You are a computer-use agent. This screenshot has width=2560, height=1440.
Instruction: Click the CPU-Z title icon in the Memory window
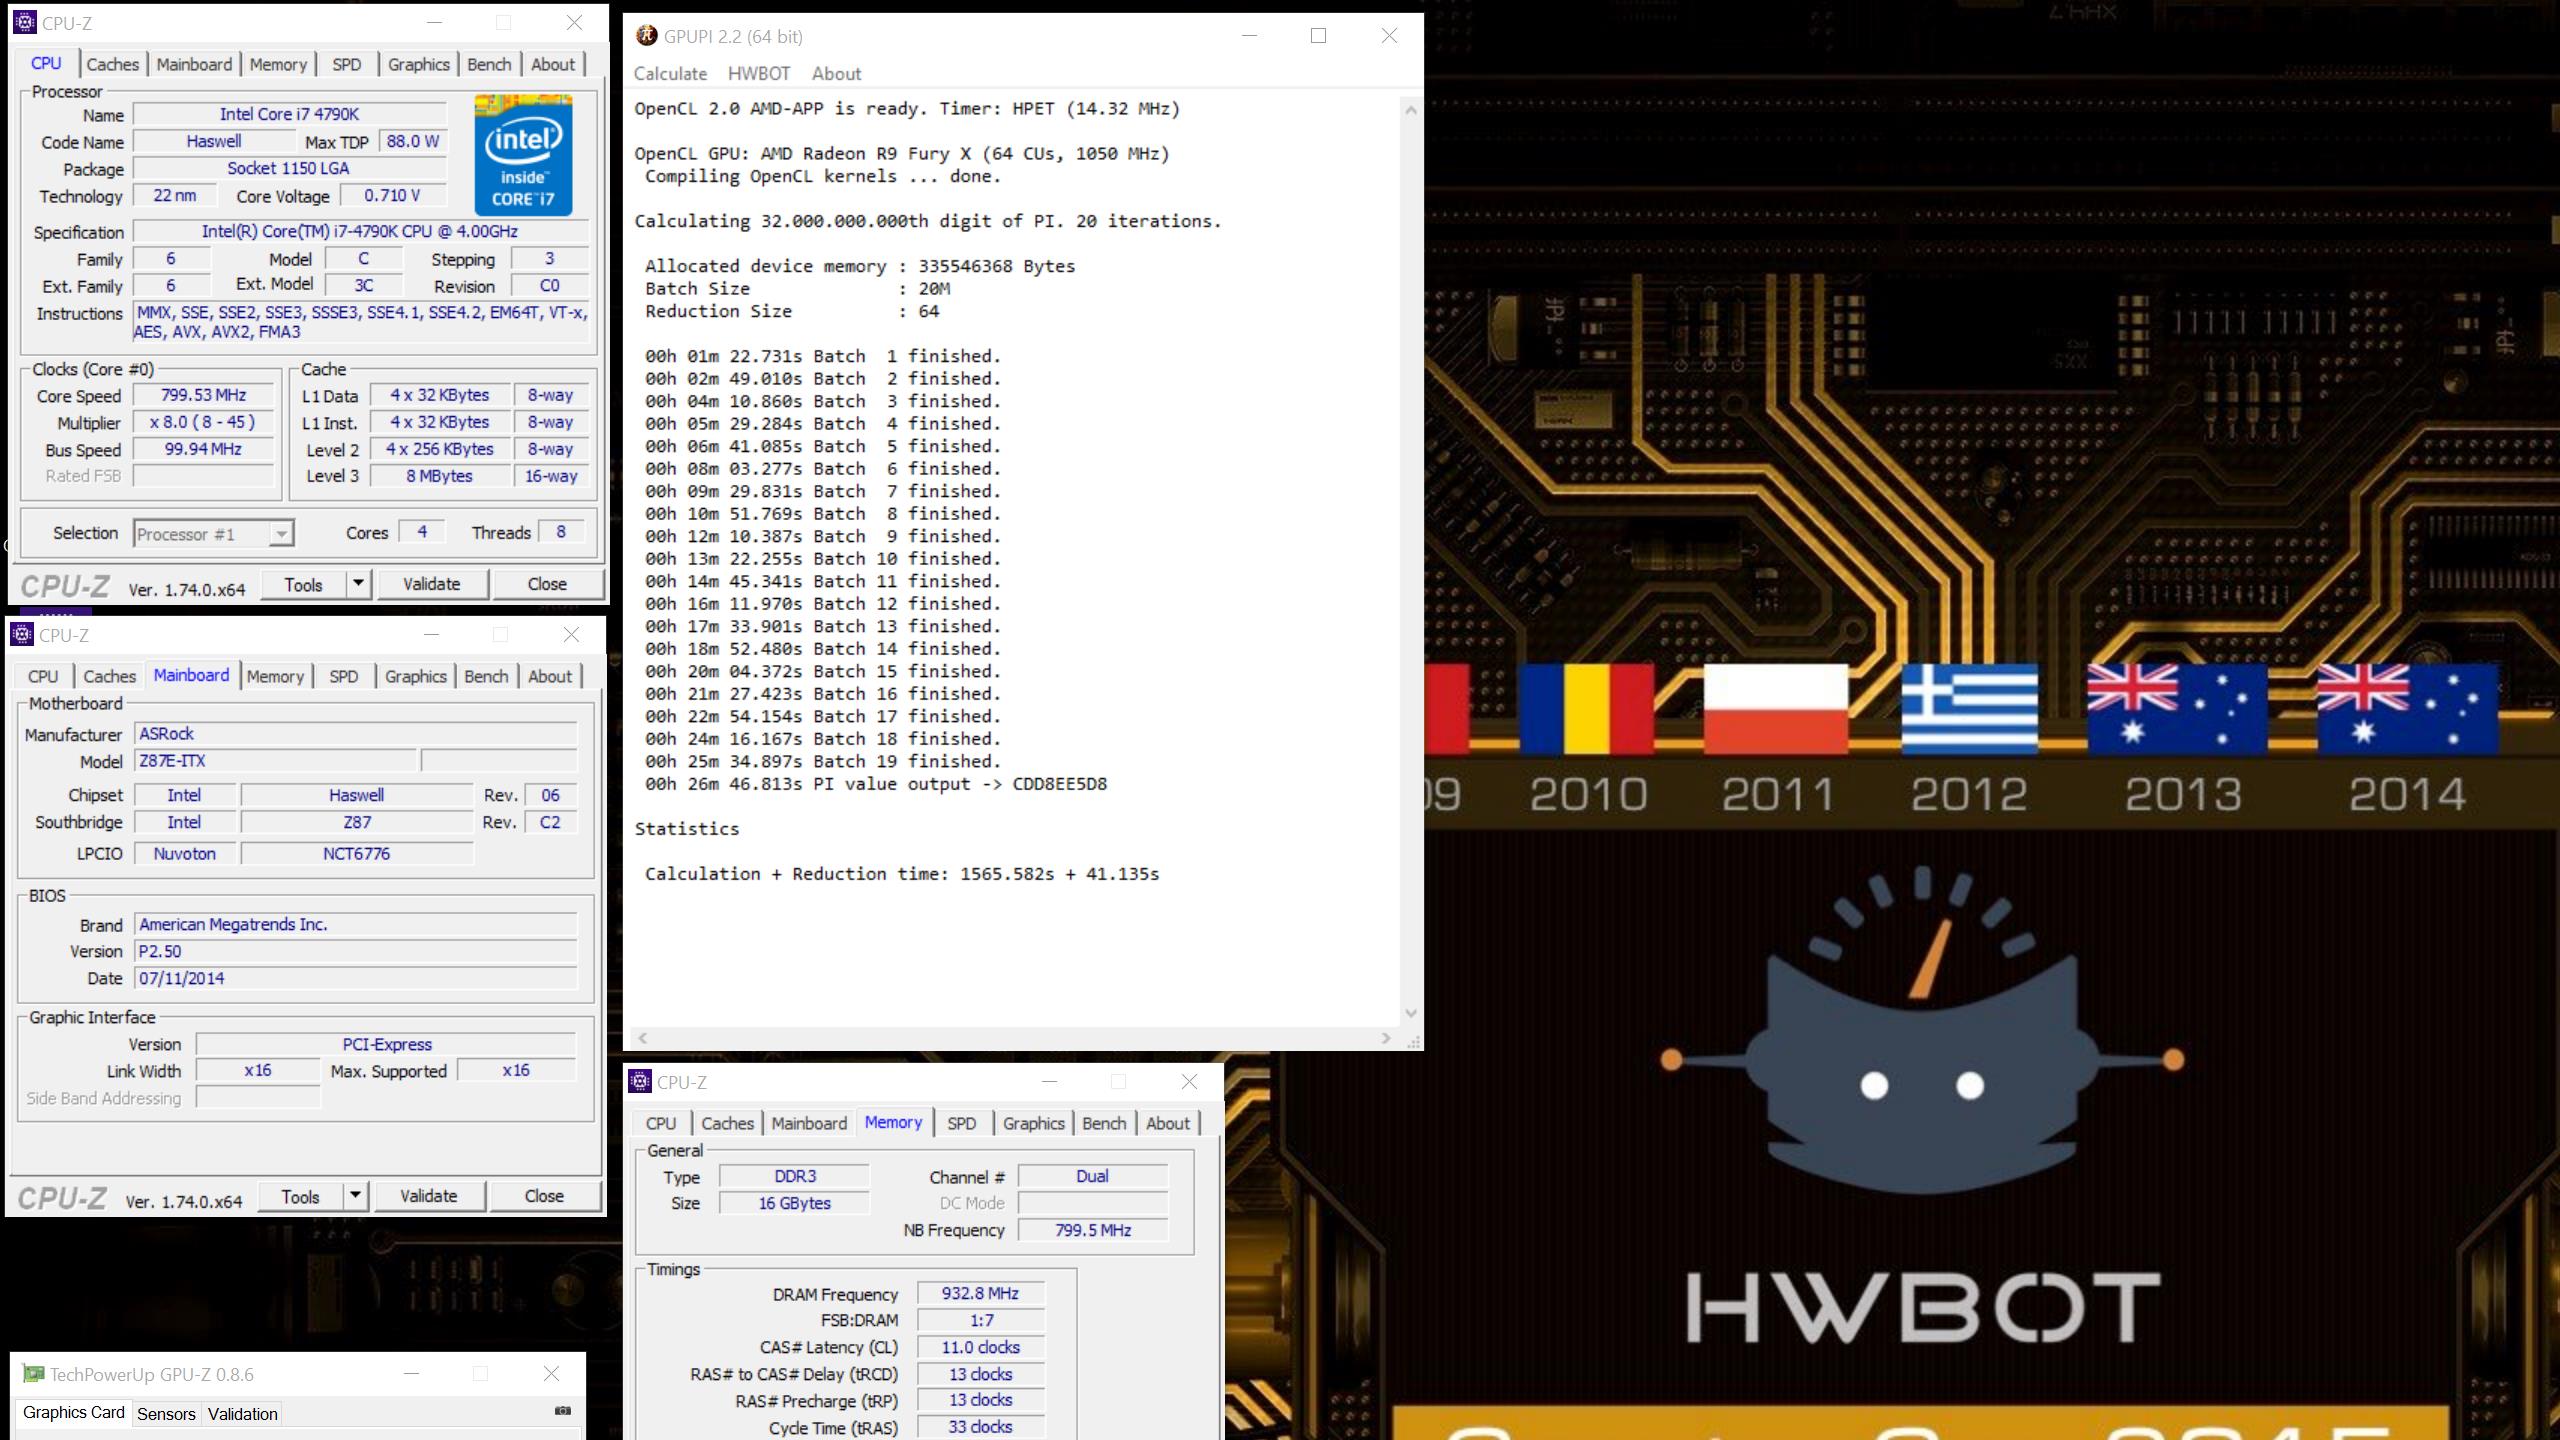click(640, 1082)
